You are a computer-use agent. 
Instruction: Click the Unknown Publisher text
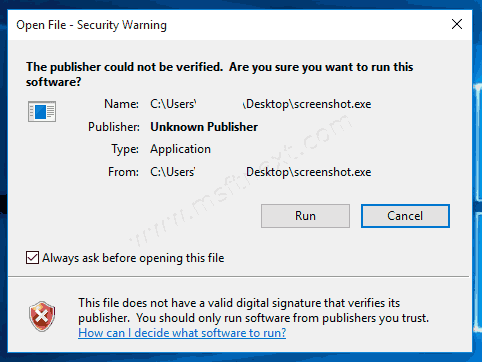pos(204,127)
